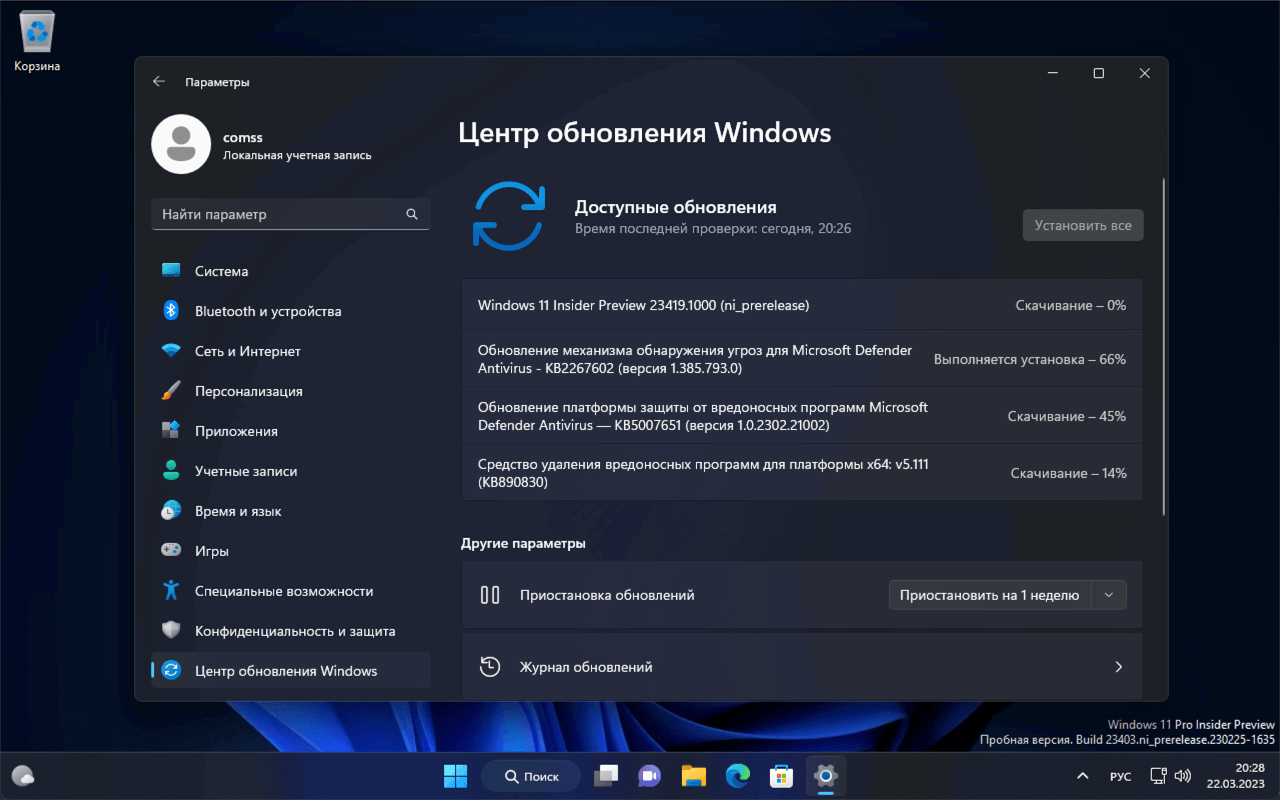
Task: Open the pause duration dropdown
Action: click(x=1108, y=594)
